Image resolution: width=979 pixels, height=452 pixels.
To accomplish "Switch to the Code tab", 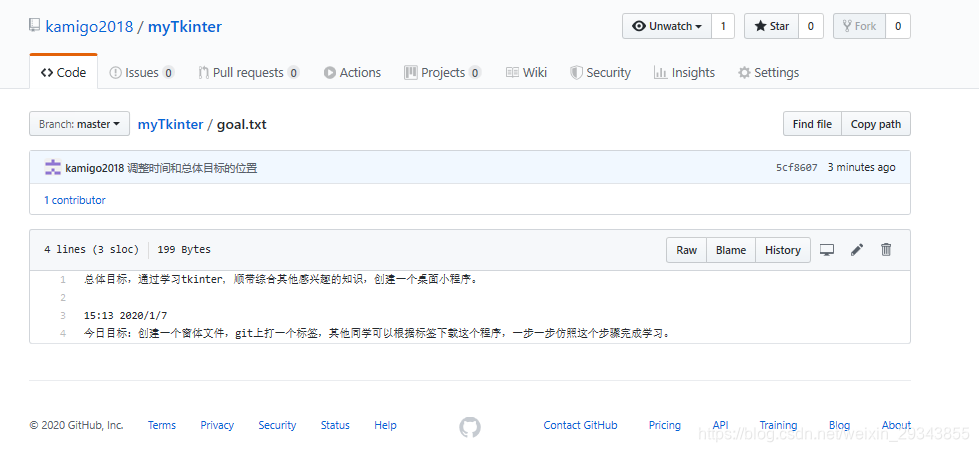I will click(x=63, y=72).
